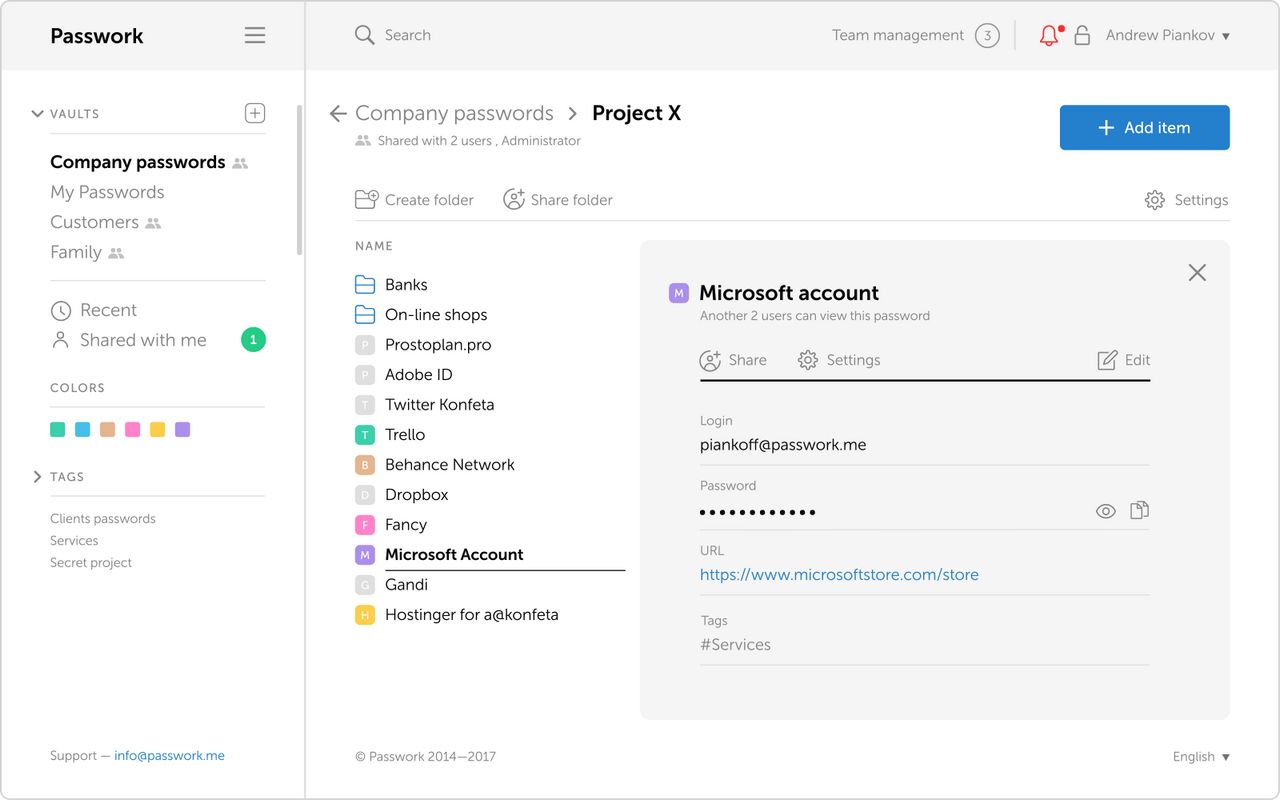Screen dimensions: 1280x800
Task: Open Shared with me section
Action: (143, 340)
